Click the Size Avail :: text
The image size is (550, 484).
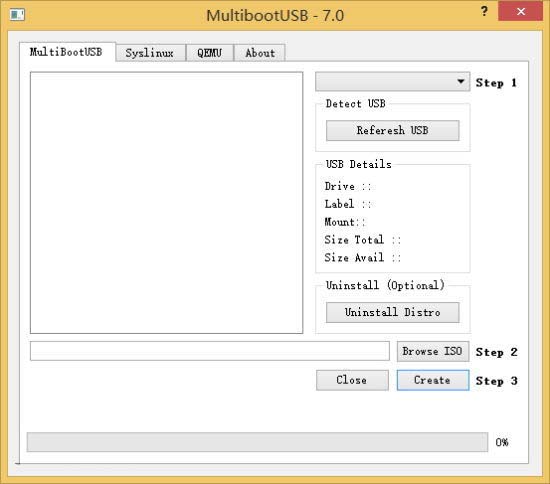point(362,258)
